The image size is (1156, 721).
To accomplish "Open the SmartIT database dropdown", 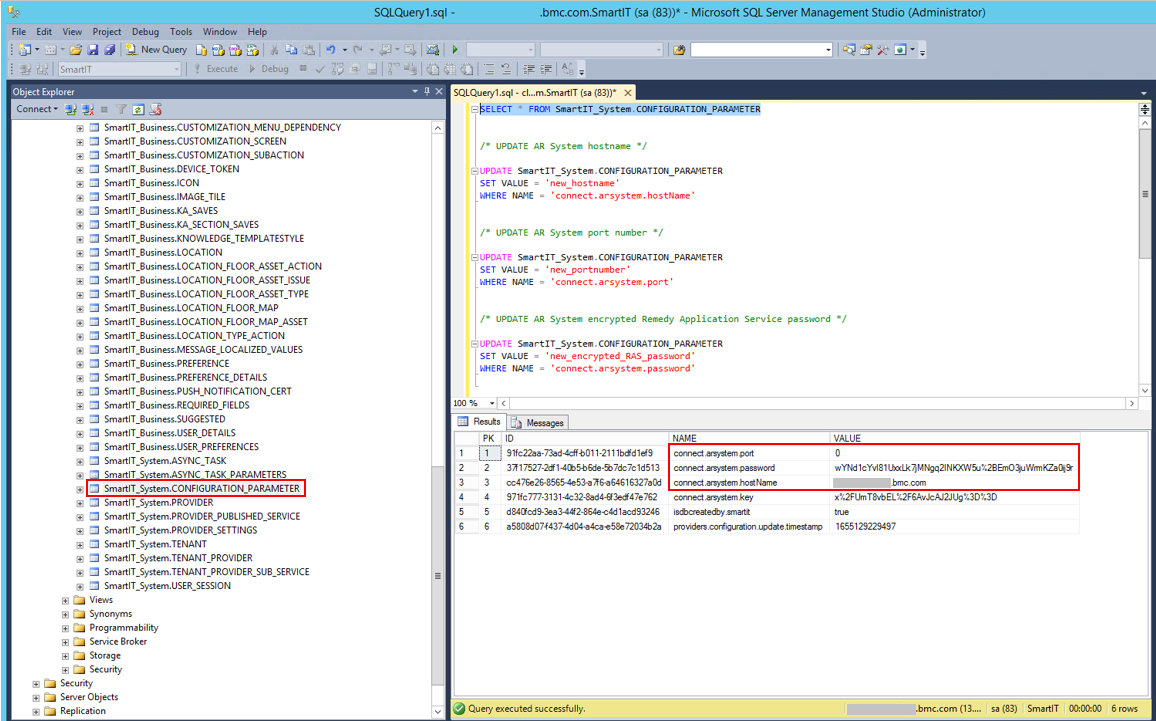I will 176,69.
